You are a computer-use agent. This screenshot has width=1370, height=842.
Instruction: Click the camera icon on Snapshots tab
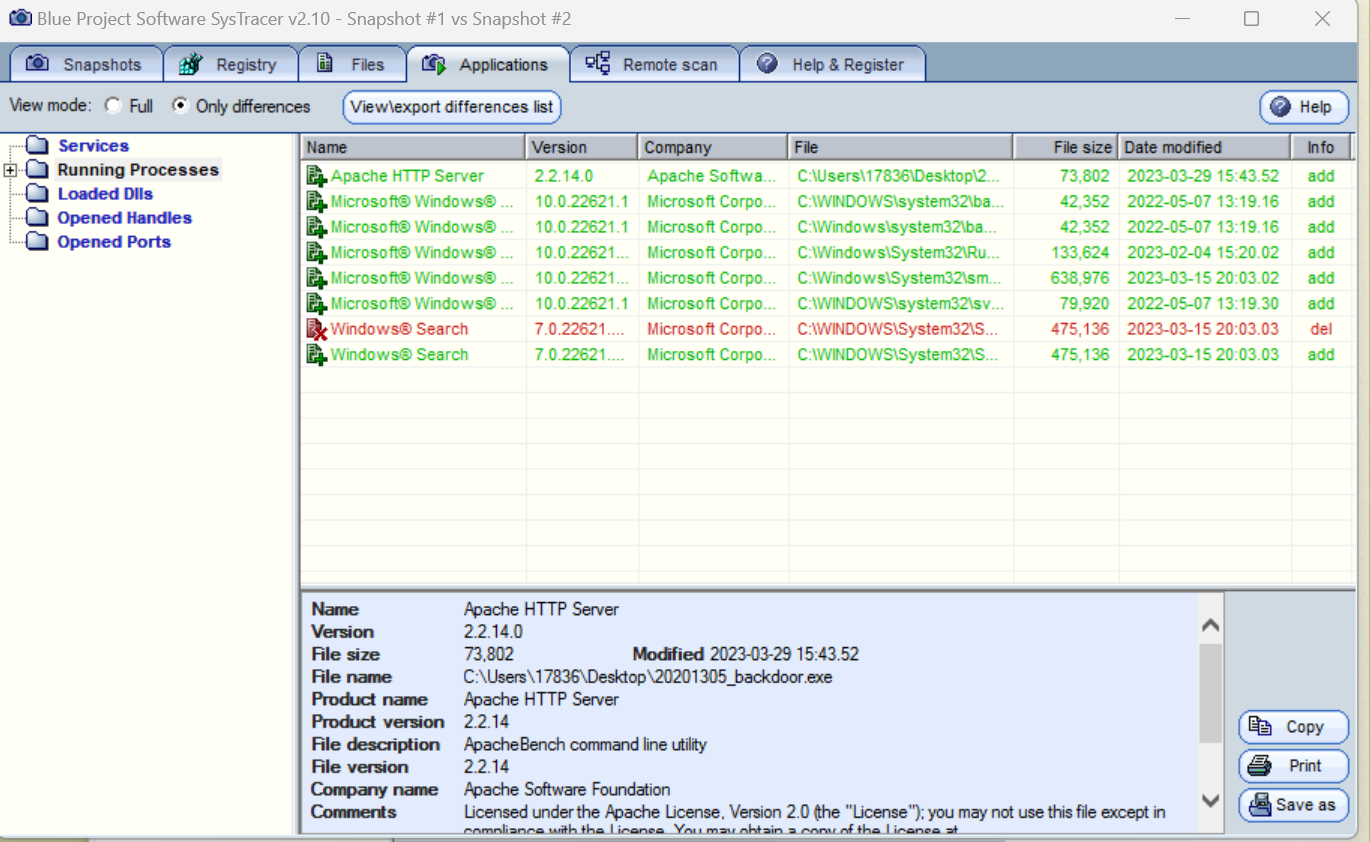(x=37, y=64)
